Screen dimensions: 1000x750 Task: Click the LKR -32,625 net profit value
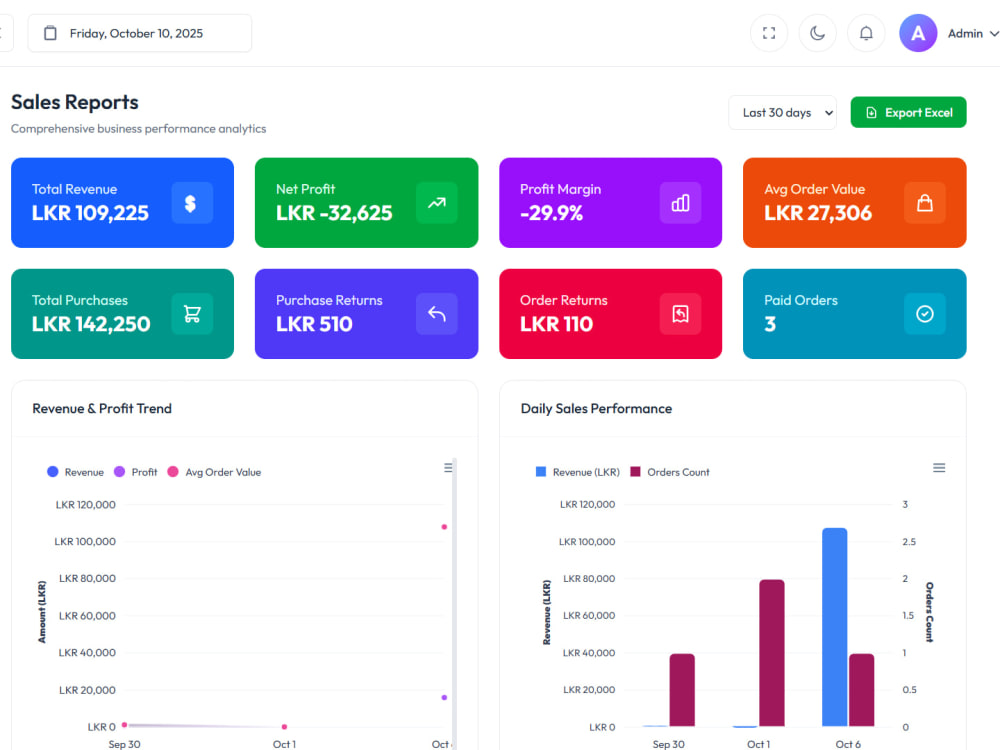[x=334, y=213]
